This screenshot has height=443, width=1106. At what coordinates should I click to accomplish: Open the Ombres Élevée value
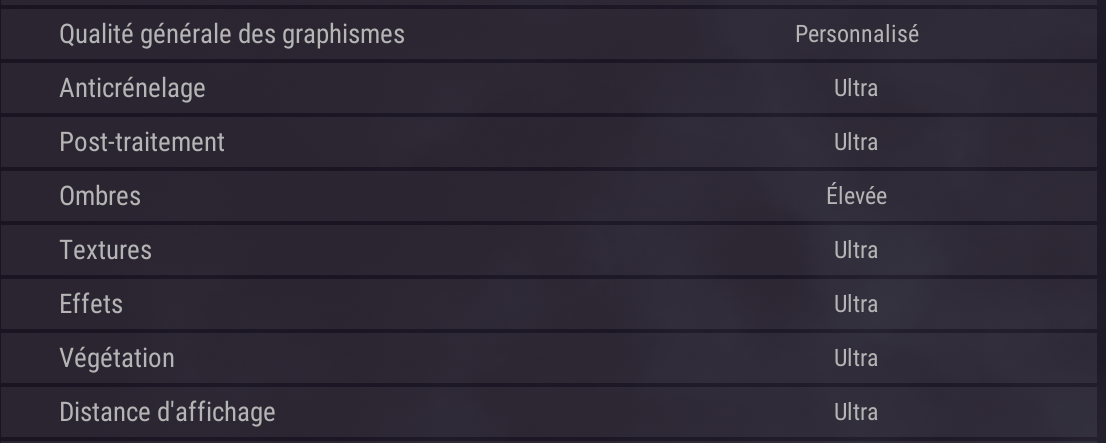[x=856, y=196]
